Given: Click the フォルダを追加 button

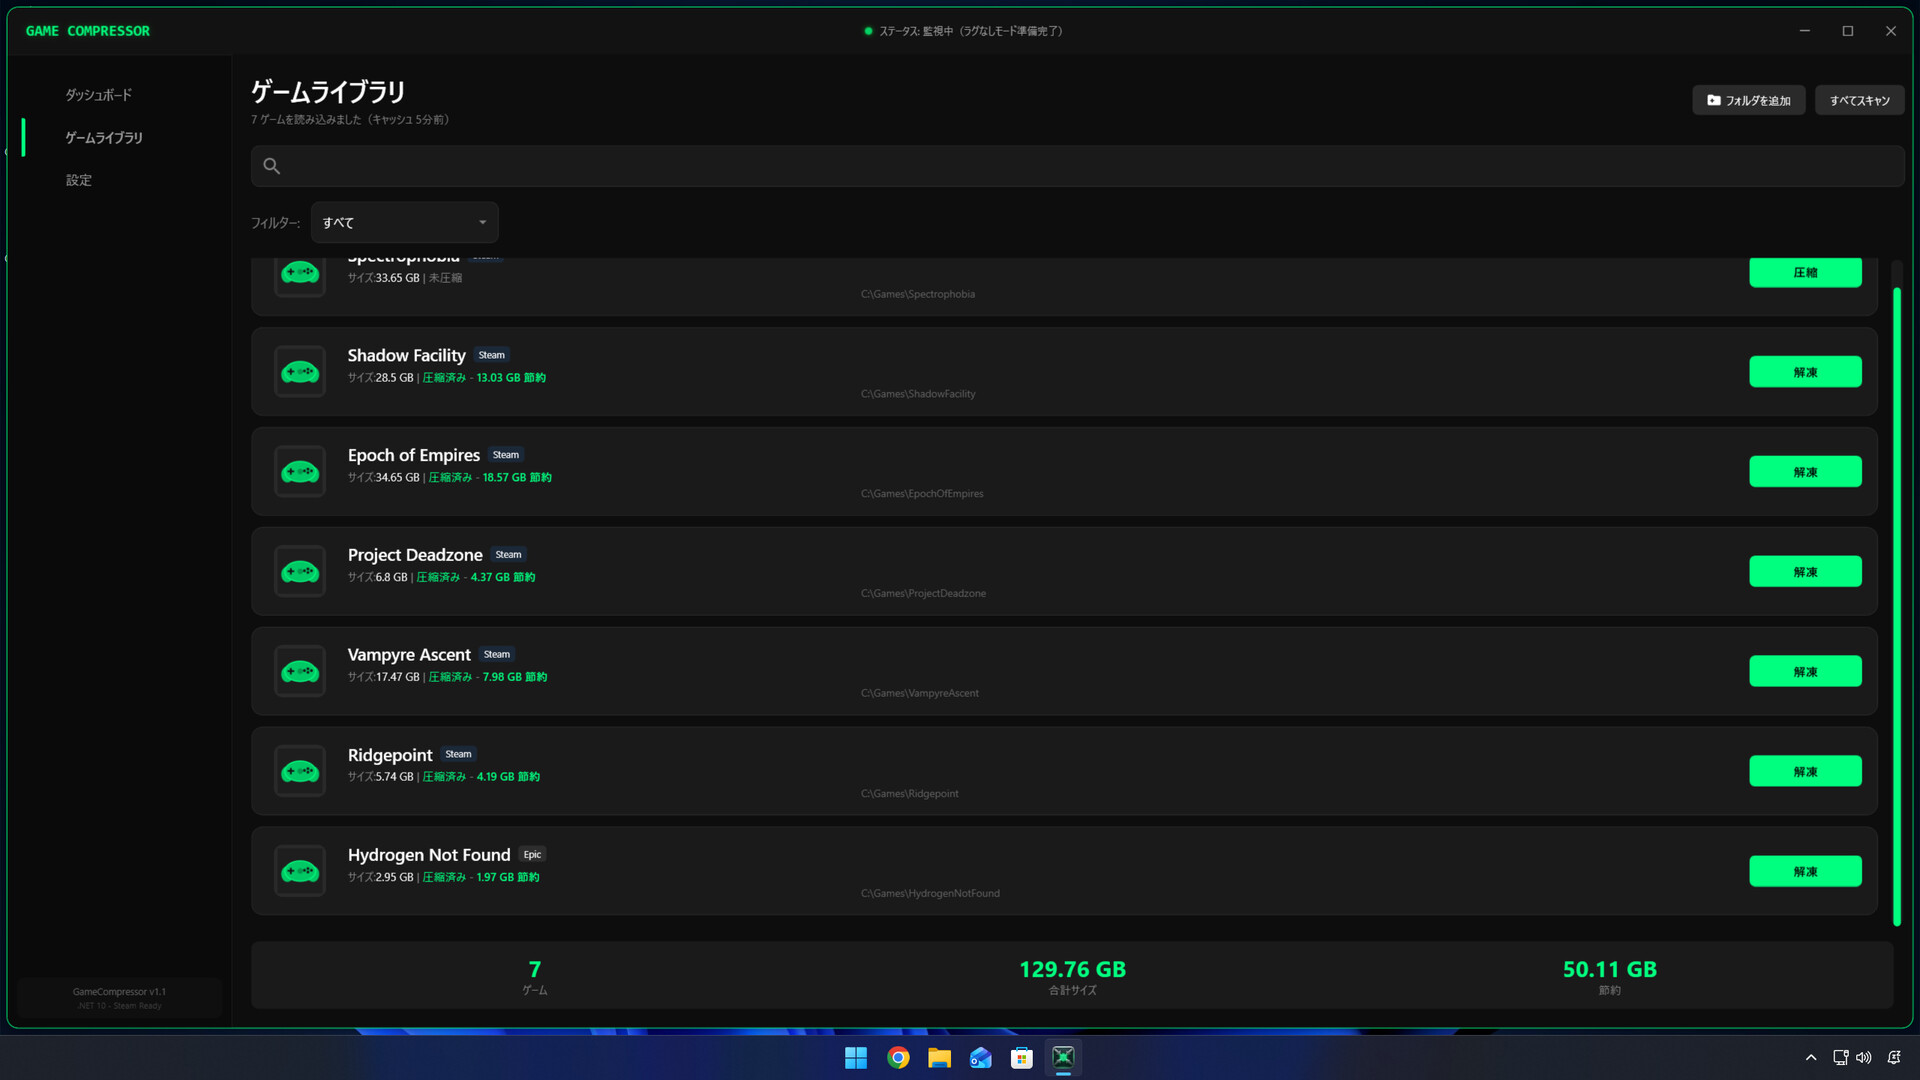Looking at the screenshot, I should point(1748,100).
